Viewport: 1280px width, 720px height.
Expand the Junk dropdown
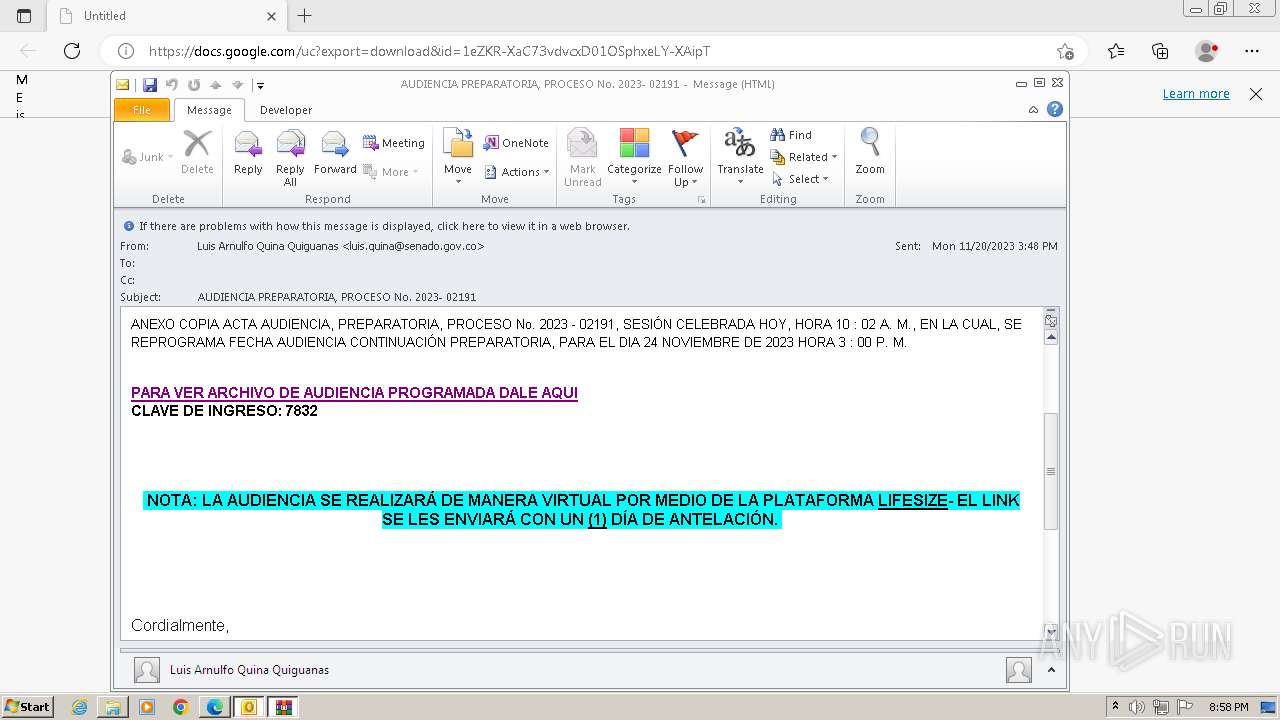(x=148, y=157)
